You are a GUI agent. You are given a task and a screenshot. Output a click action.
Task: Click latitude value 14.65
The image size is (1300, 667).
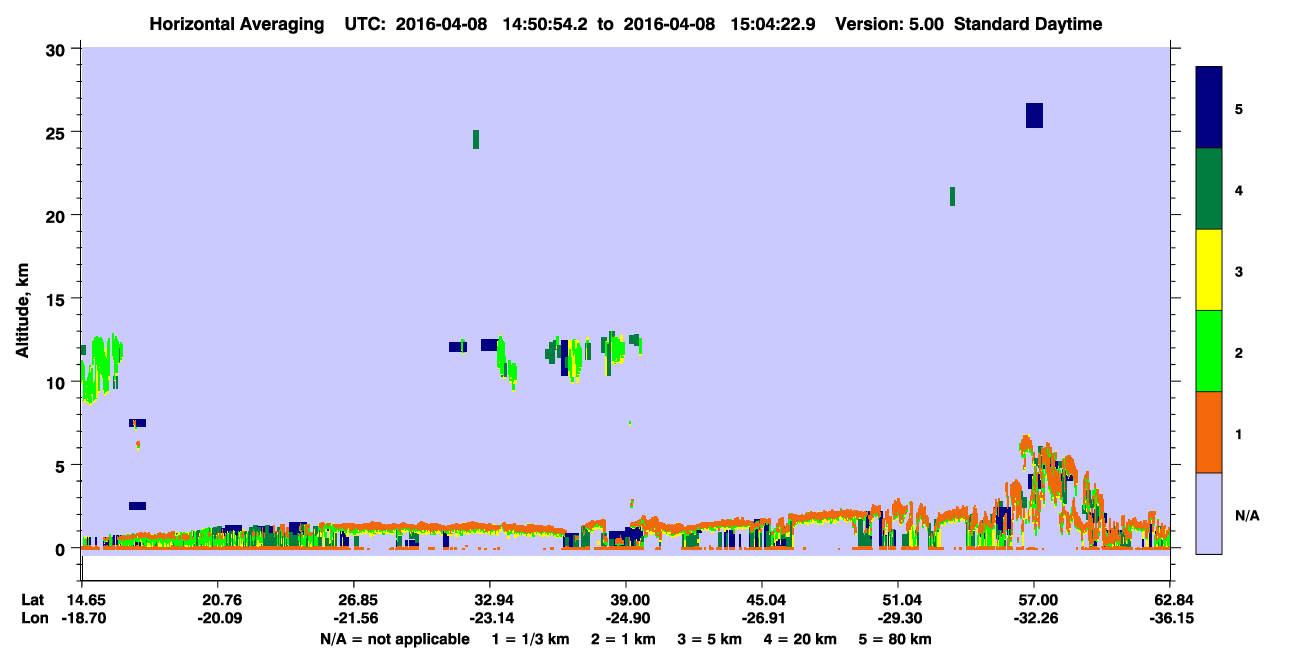(x=82, y=600)
